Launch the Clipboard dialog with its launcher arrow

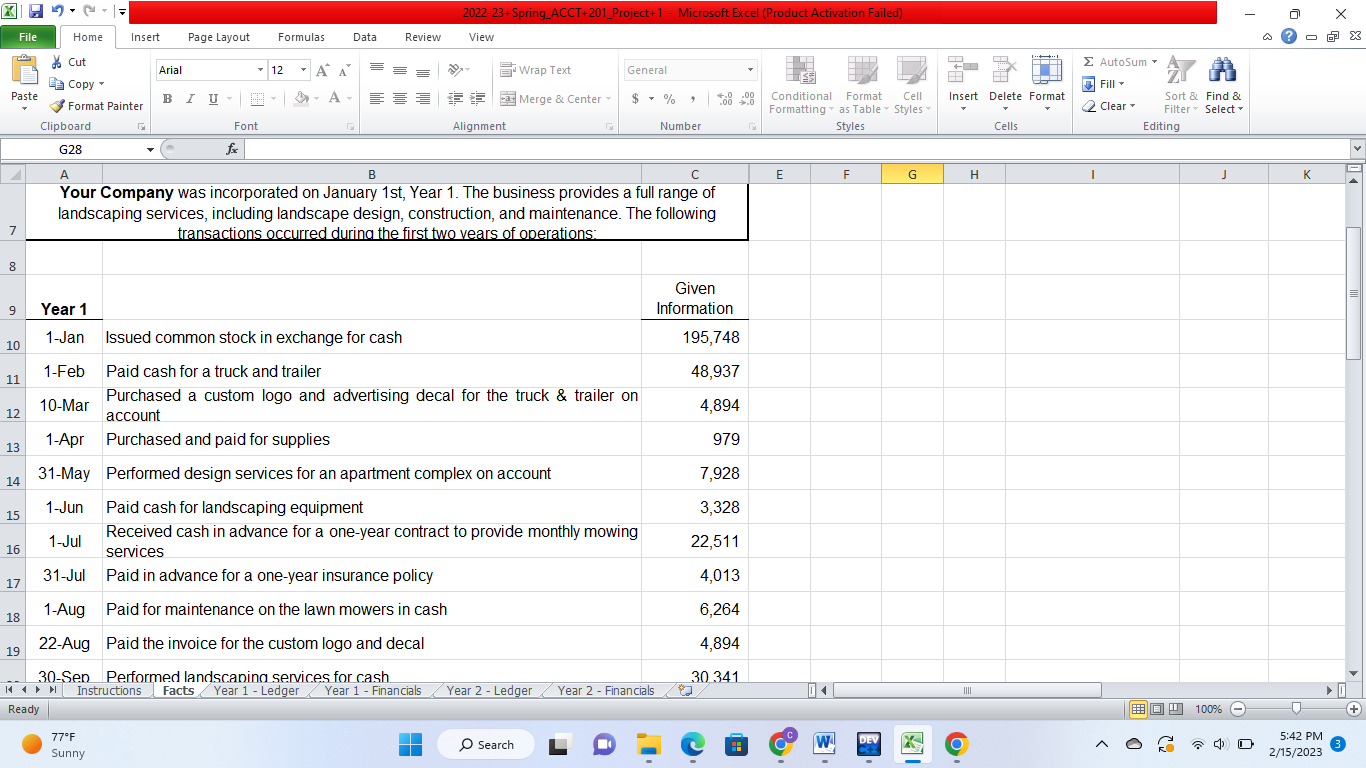[x=142, y=126]
